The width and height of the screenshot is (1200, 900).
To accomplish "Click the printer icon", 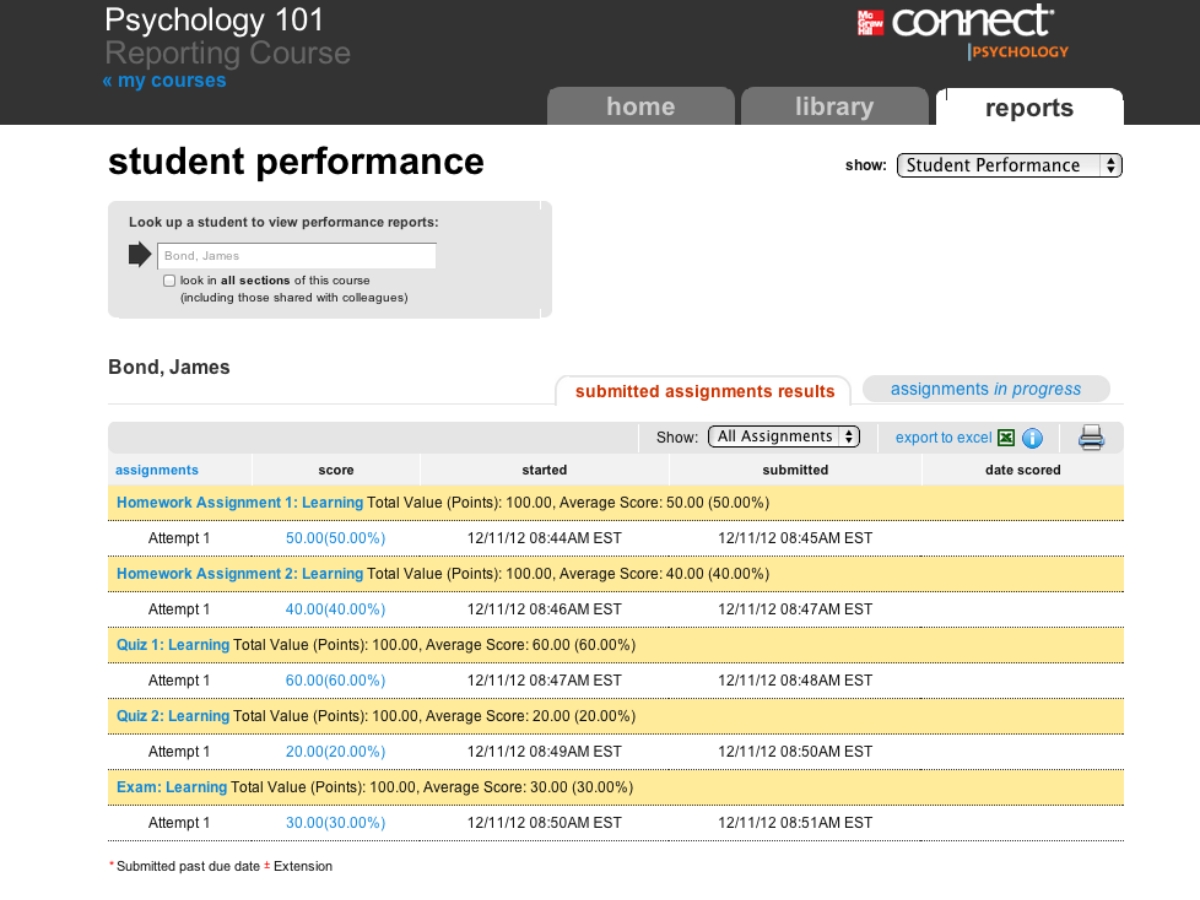I will [1091, 437].
